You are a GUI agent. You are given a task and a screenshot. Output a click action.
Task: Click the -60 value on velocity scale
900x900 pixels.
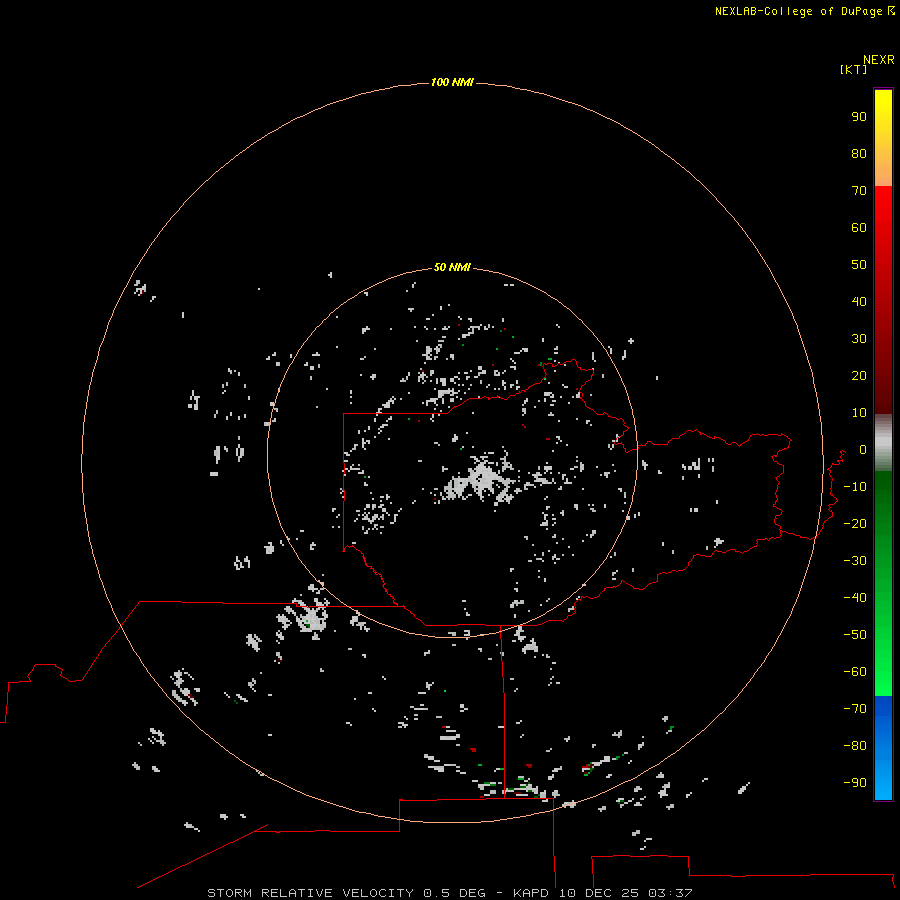(855, 672)
